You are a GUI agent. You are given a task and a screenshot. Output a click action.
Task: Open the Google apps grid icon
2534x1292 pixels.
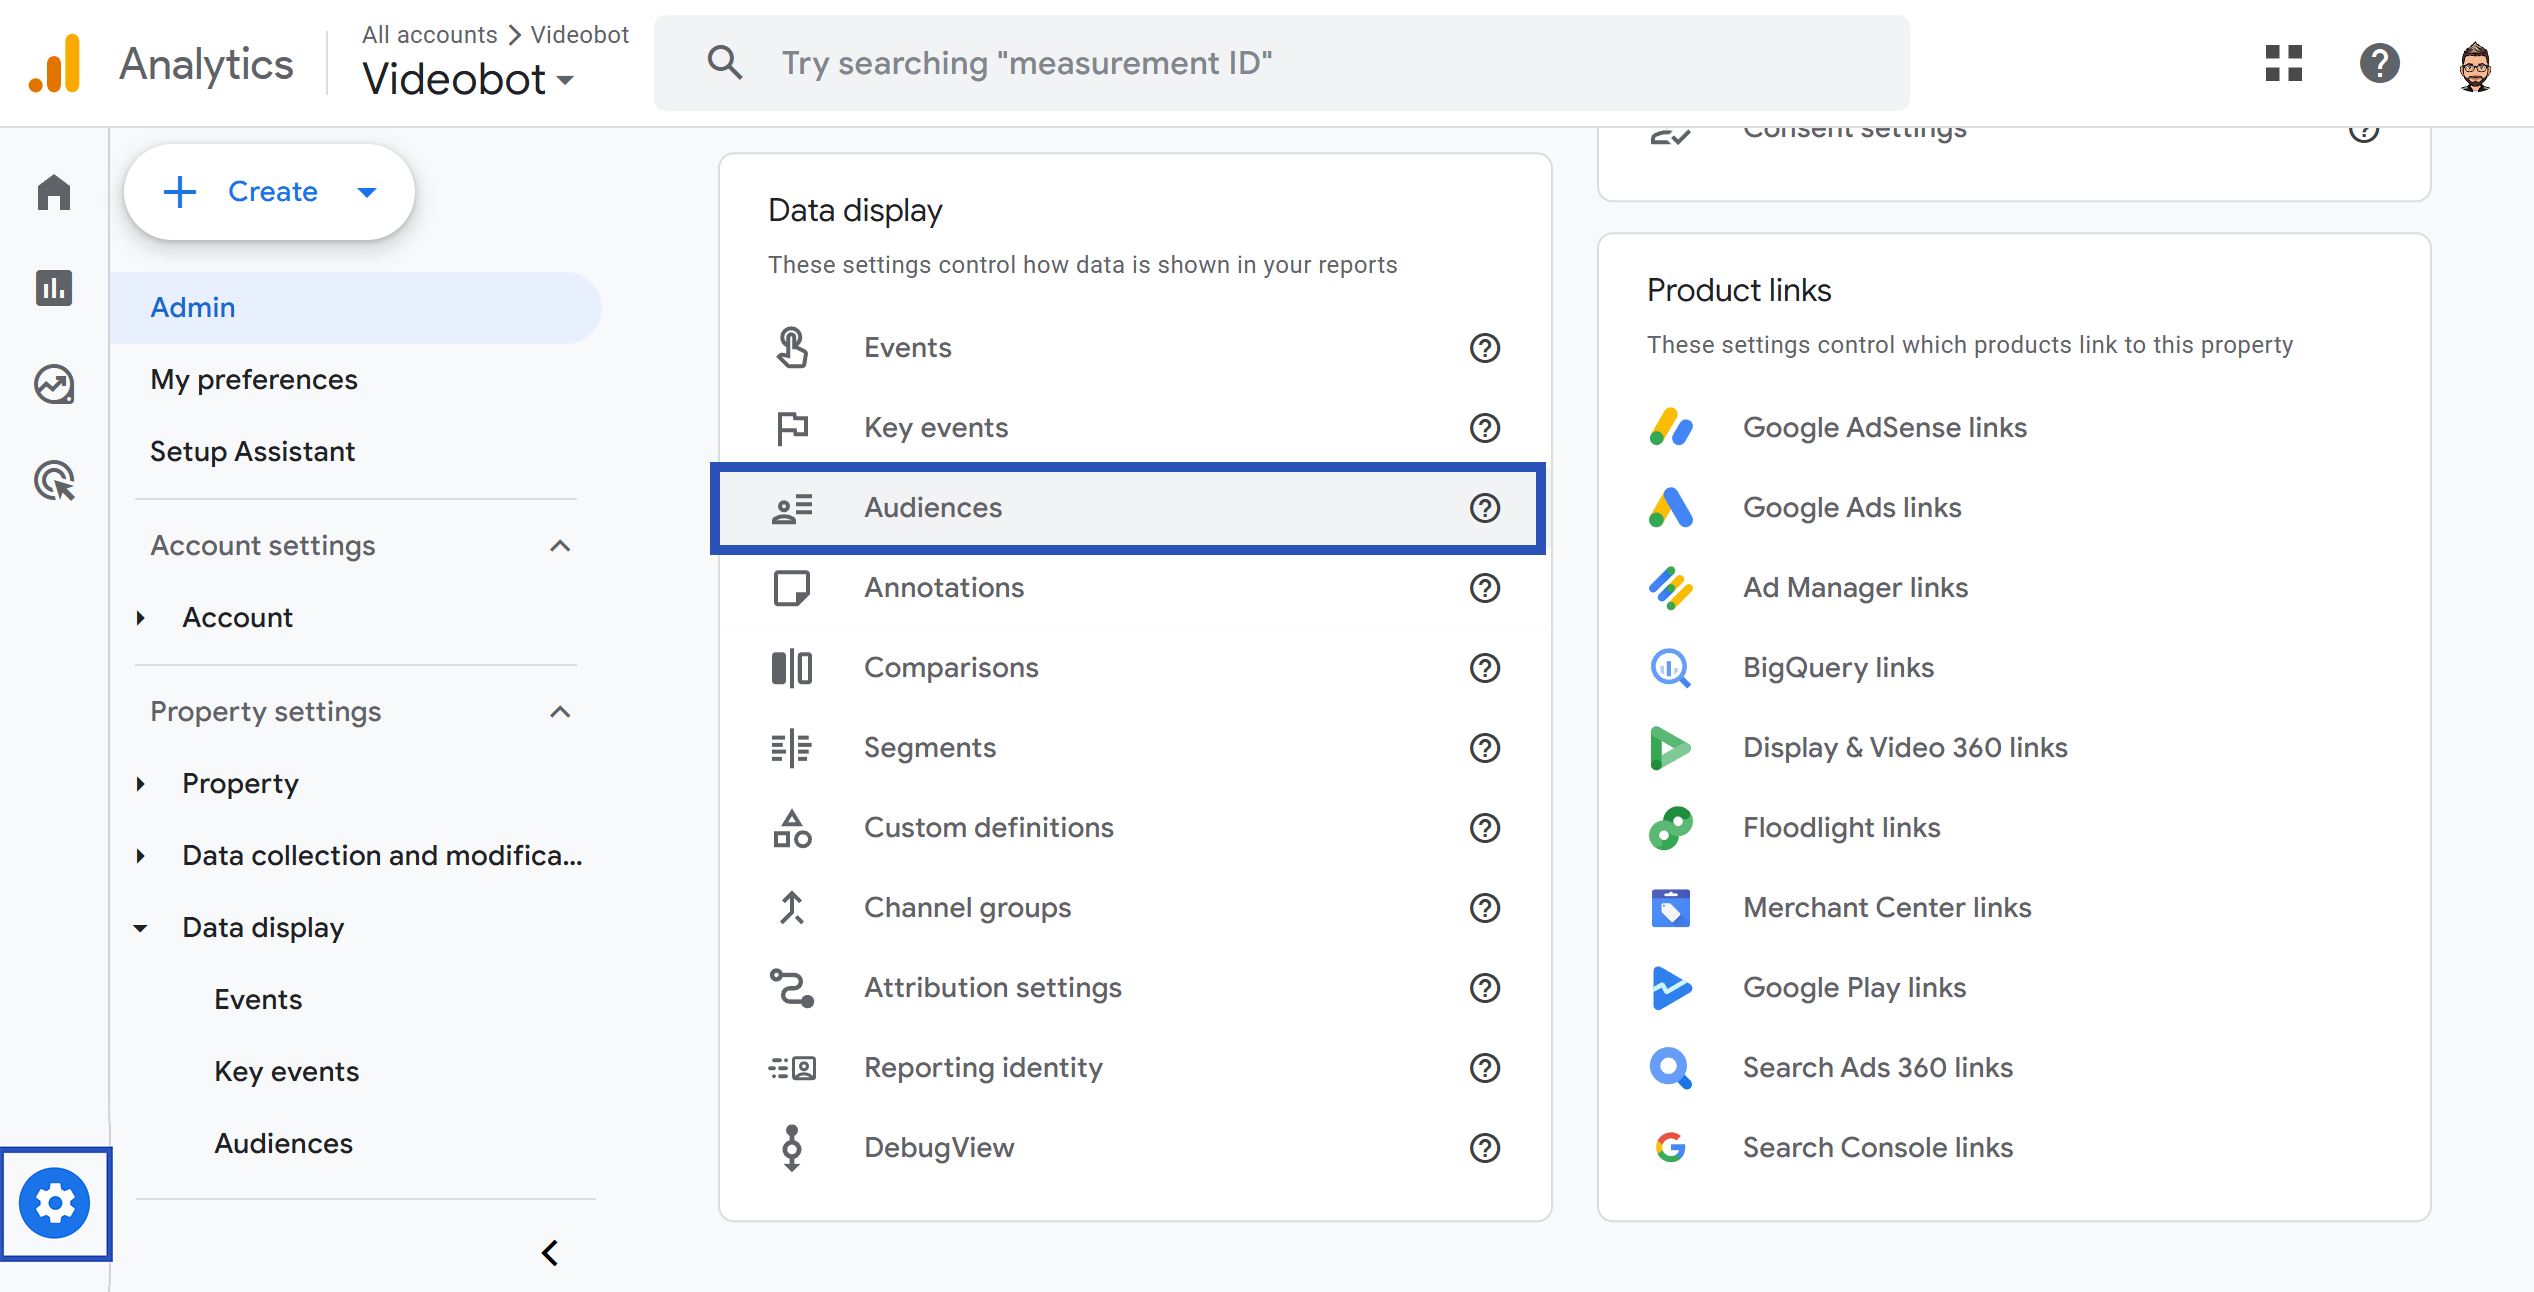tap(2284, 63)
